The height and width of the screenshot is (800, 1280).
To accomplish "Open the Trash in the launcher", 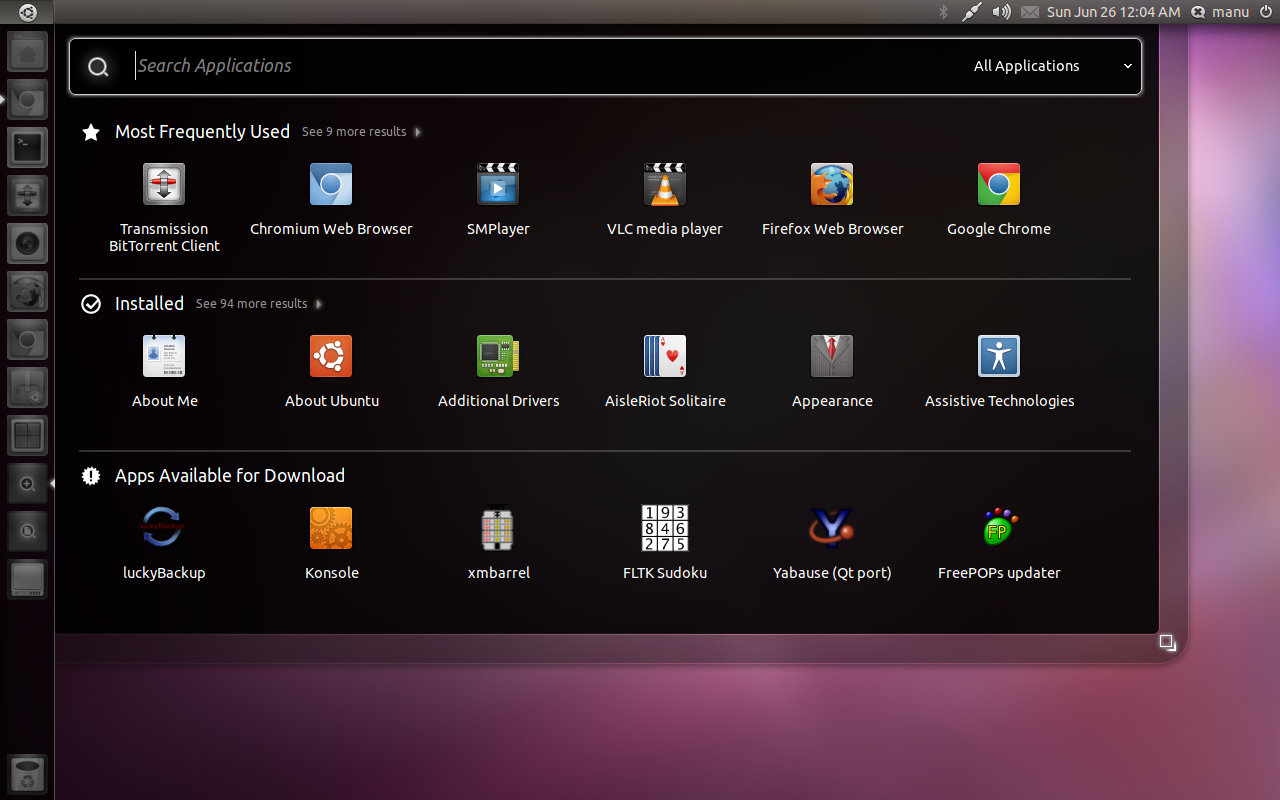I will [x=28, y=774].
